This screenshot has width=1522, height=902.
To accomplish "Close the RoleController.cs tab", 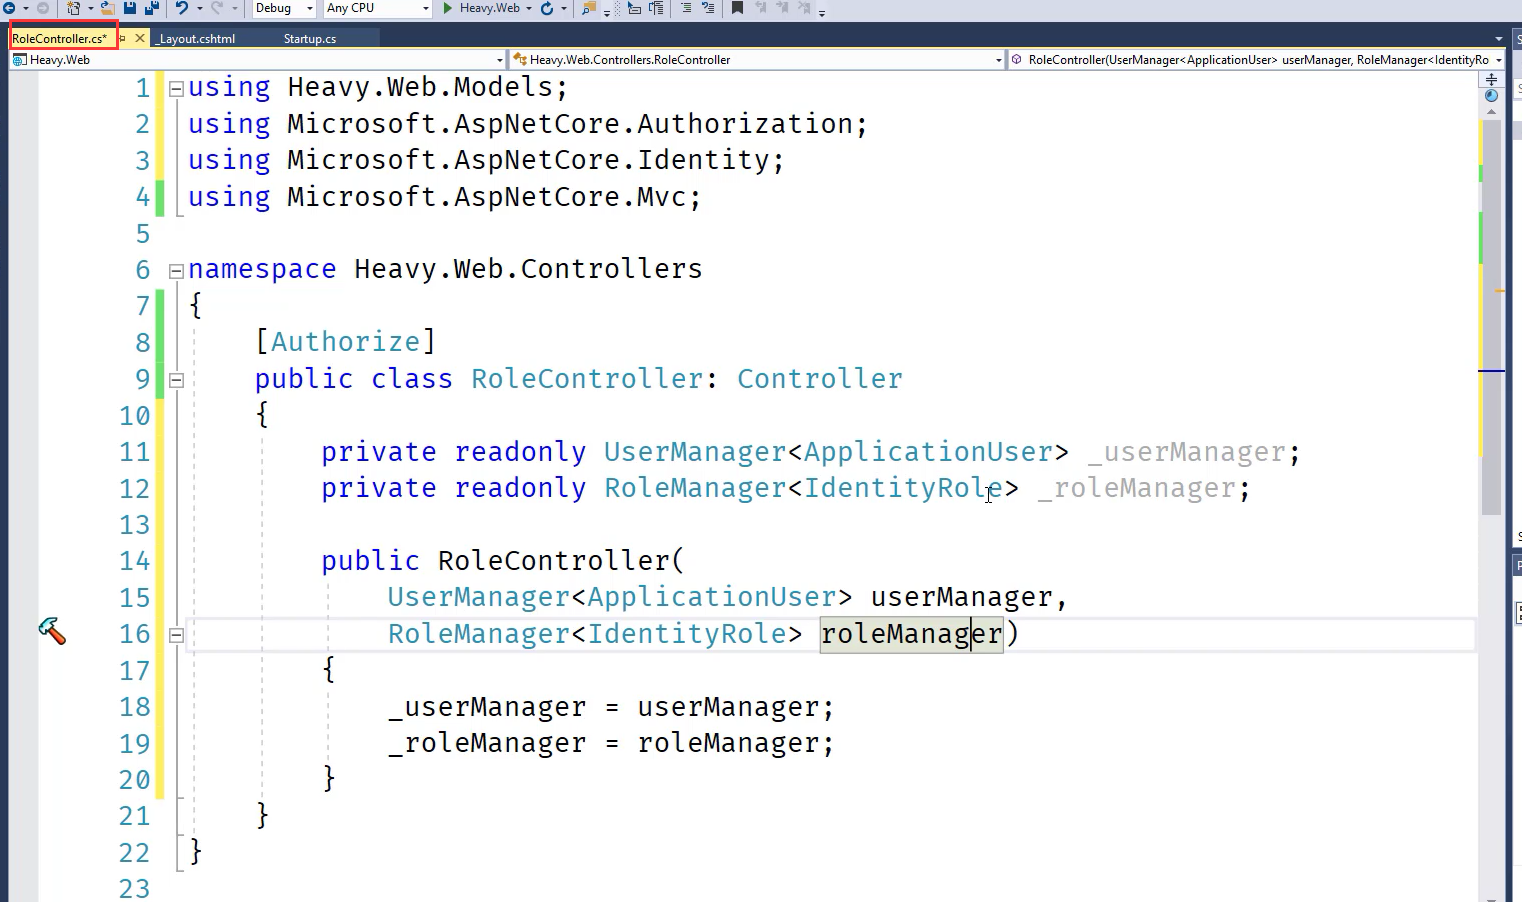I will [140, 39].
